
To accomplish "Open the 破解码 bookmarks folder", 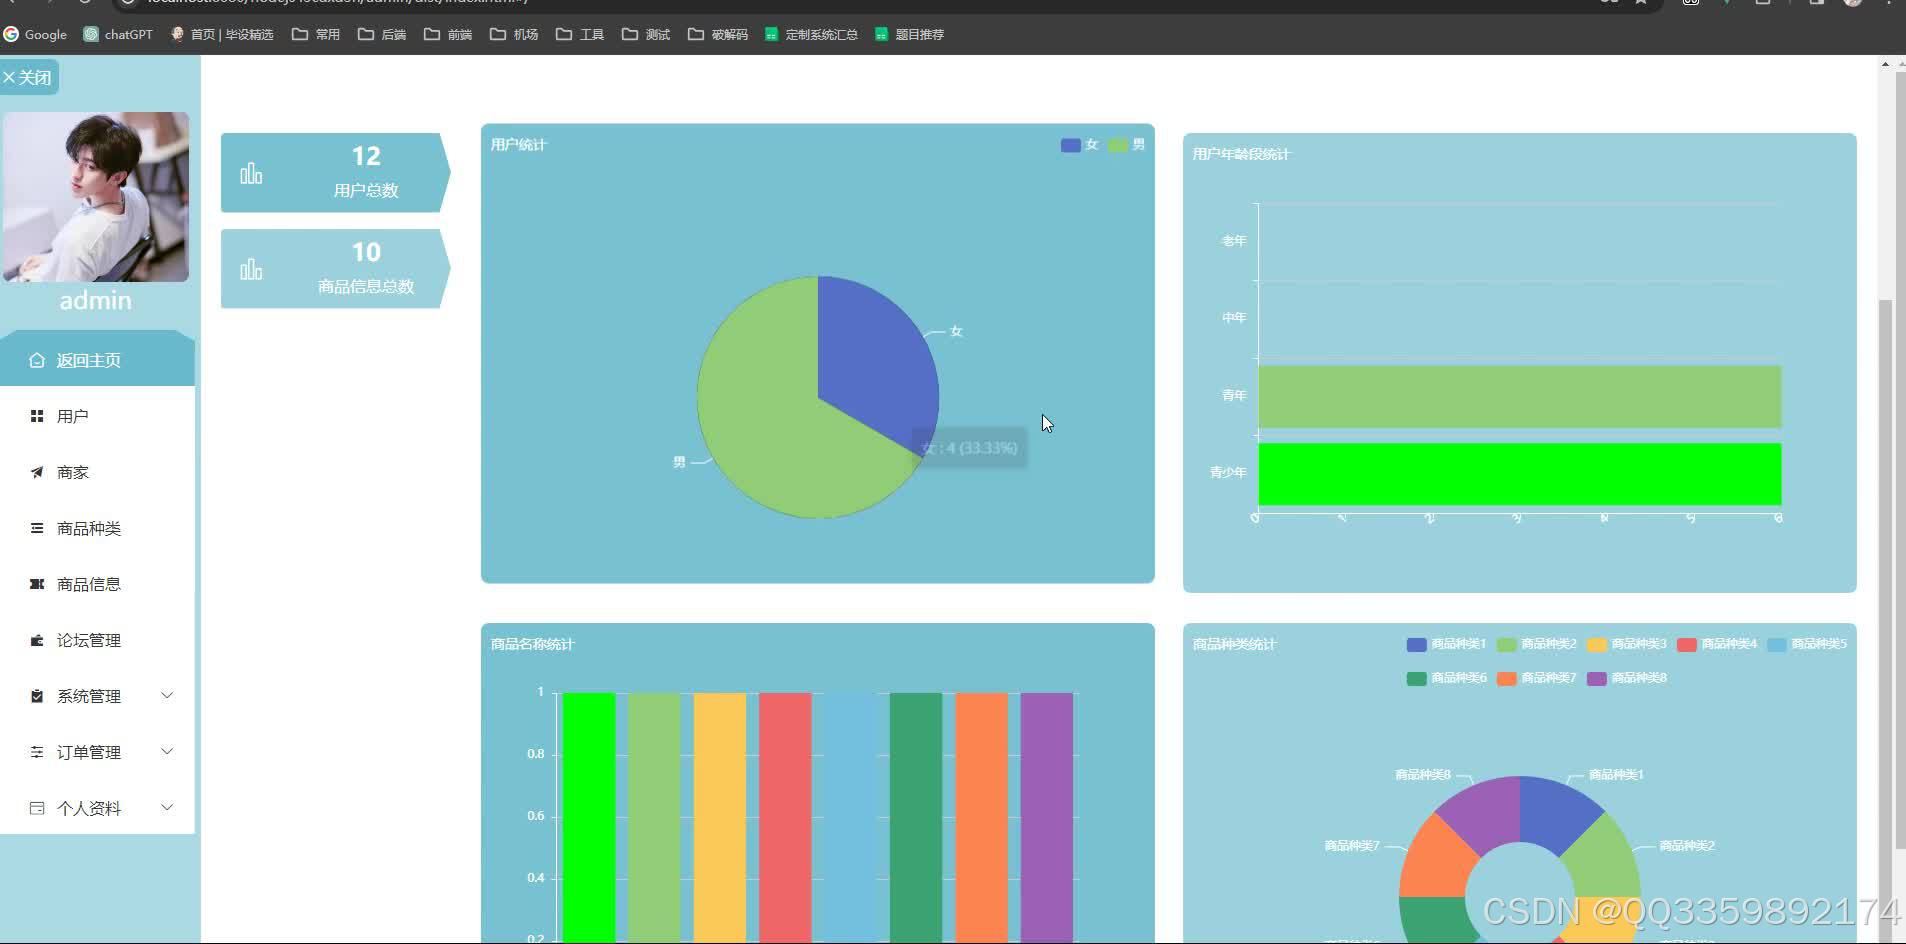I will pos(718,34).
